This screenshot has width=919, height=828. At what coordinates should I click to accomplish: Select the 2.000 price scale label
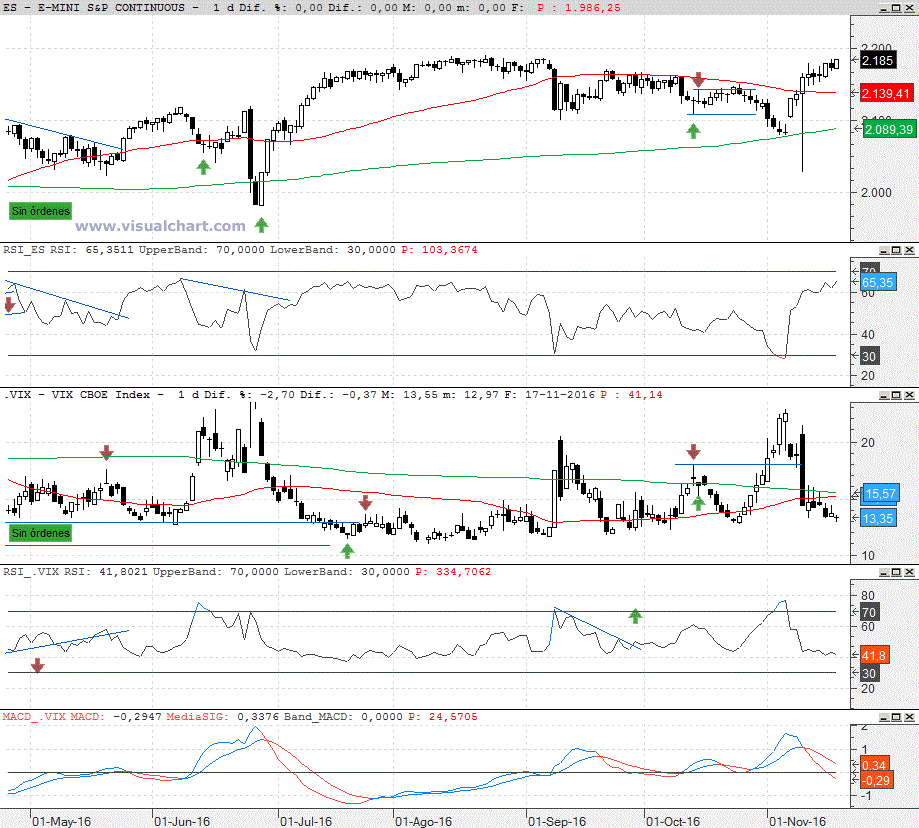click(x=876, y=193)
